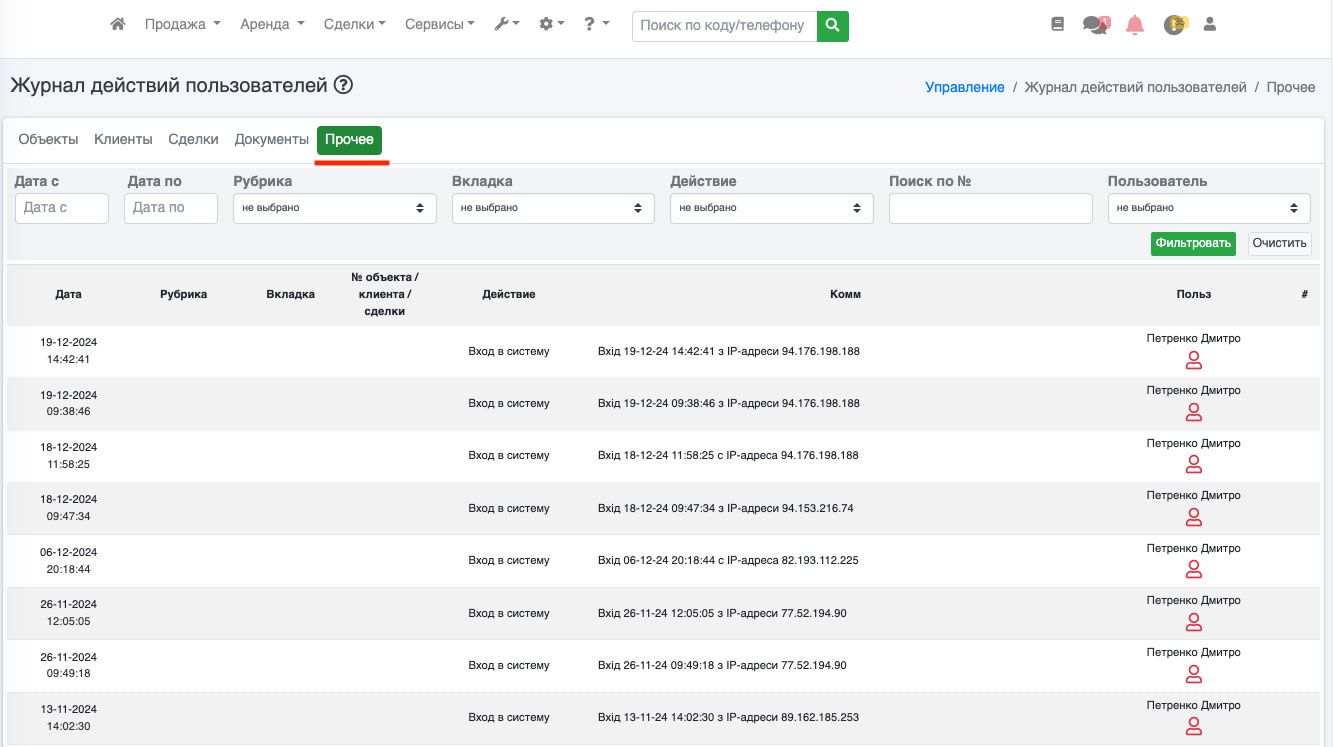Click the Управление breadcrumb link

click(x=964, y=87)
